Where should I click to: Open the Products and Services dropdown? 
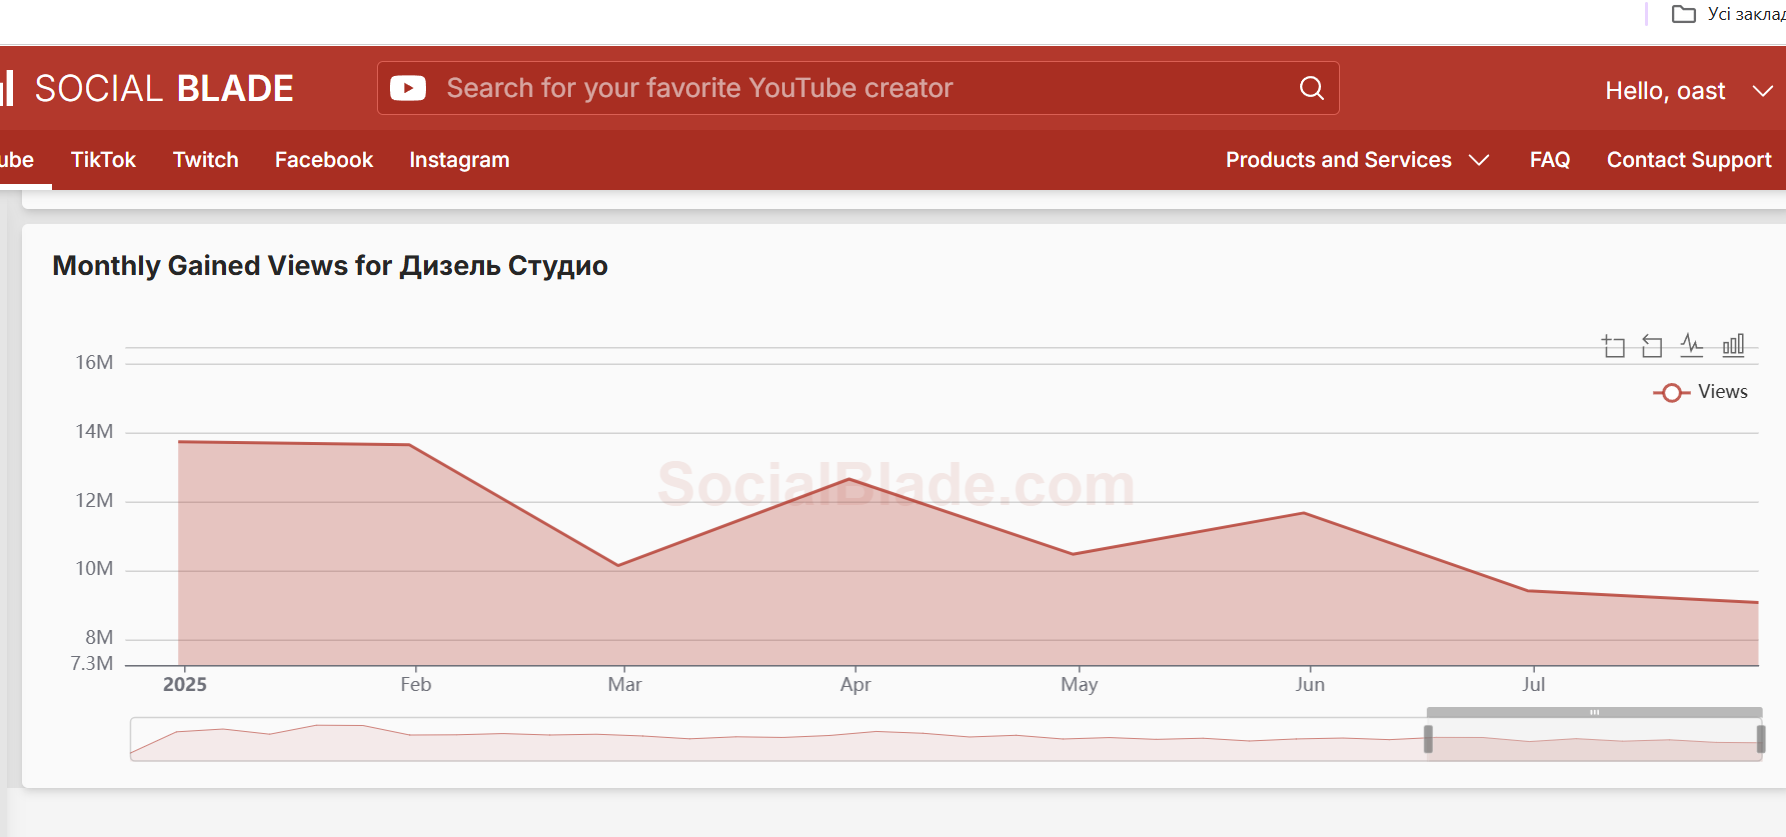1357,160
